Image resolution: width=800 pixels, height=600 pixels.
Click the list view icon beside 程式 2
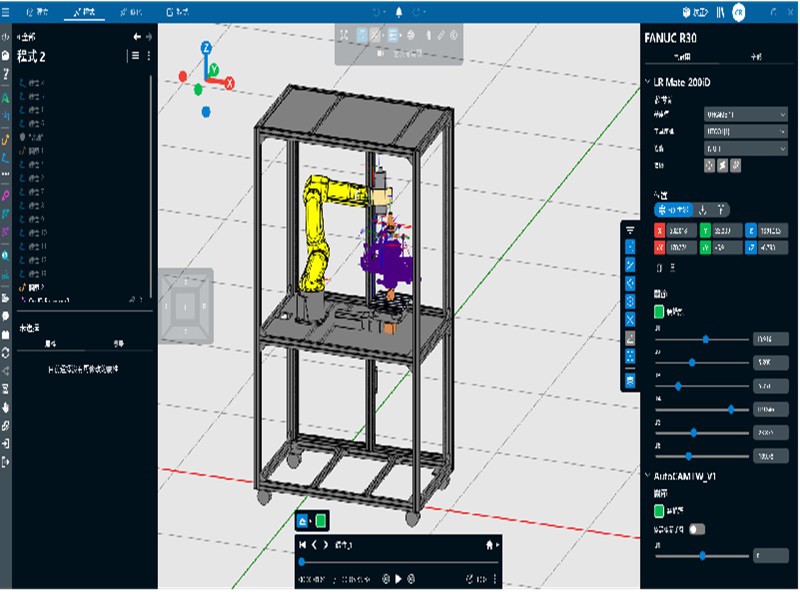pyautogui.click(x=134, y=56)
